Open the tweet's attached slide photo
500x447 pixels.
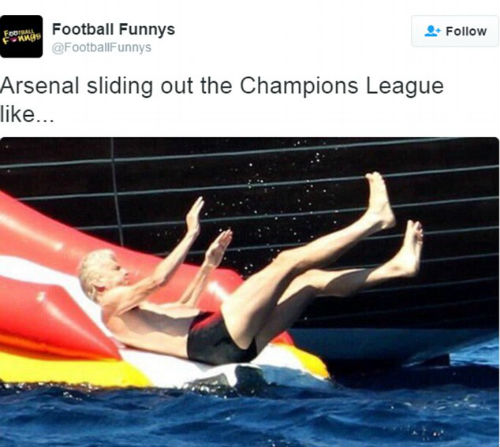pyautogui.click(x=250, y=292)
